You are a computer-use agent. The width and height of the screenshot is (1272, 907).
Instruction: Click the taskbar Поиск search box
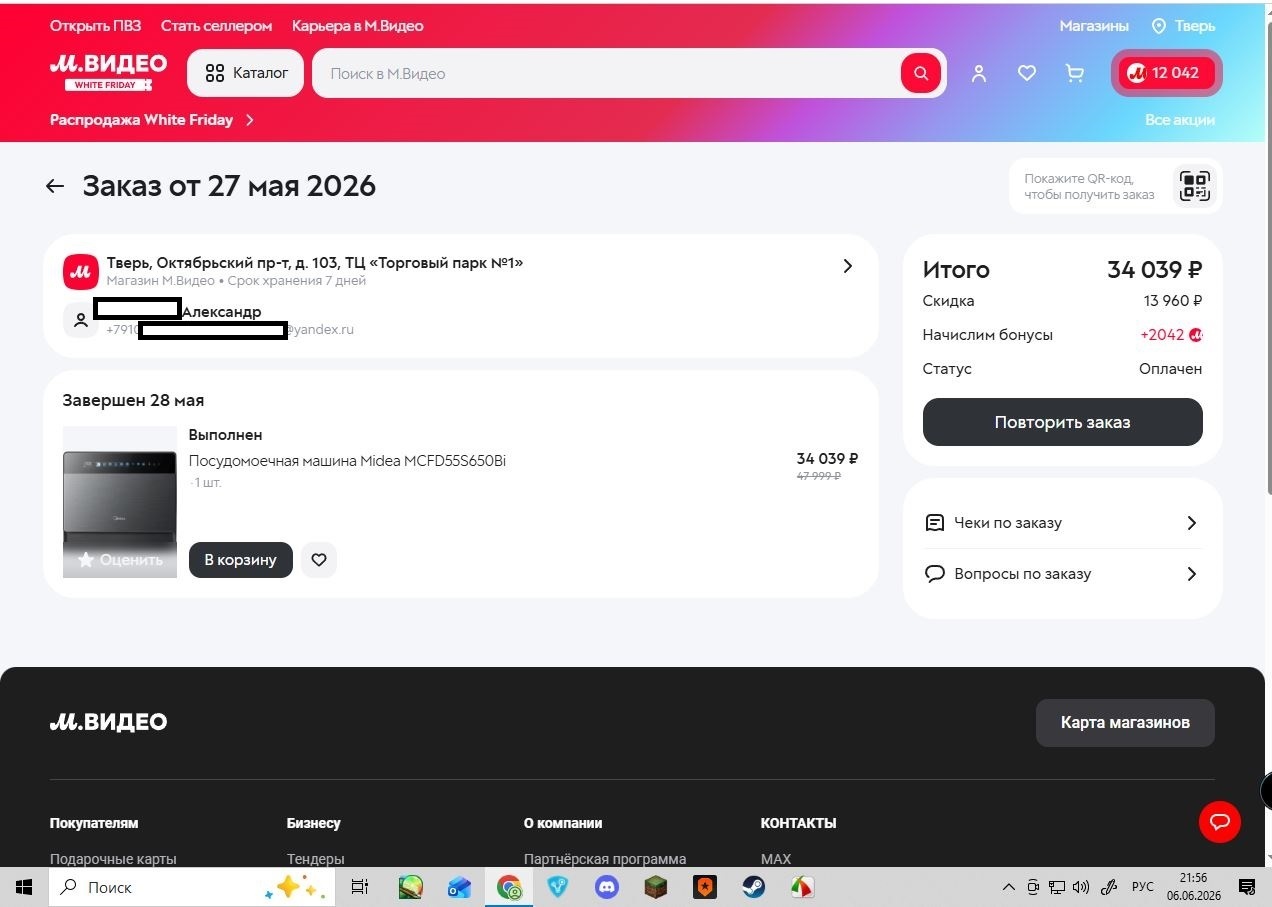190,887
